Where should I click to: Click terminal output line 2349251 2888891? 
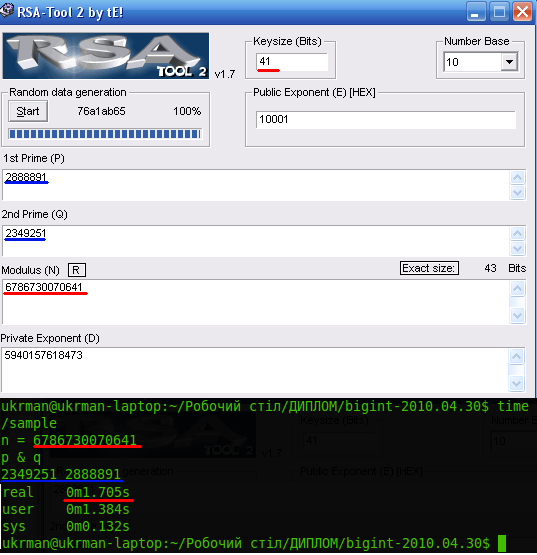tap(61, 474)
